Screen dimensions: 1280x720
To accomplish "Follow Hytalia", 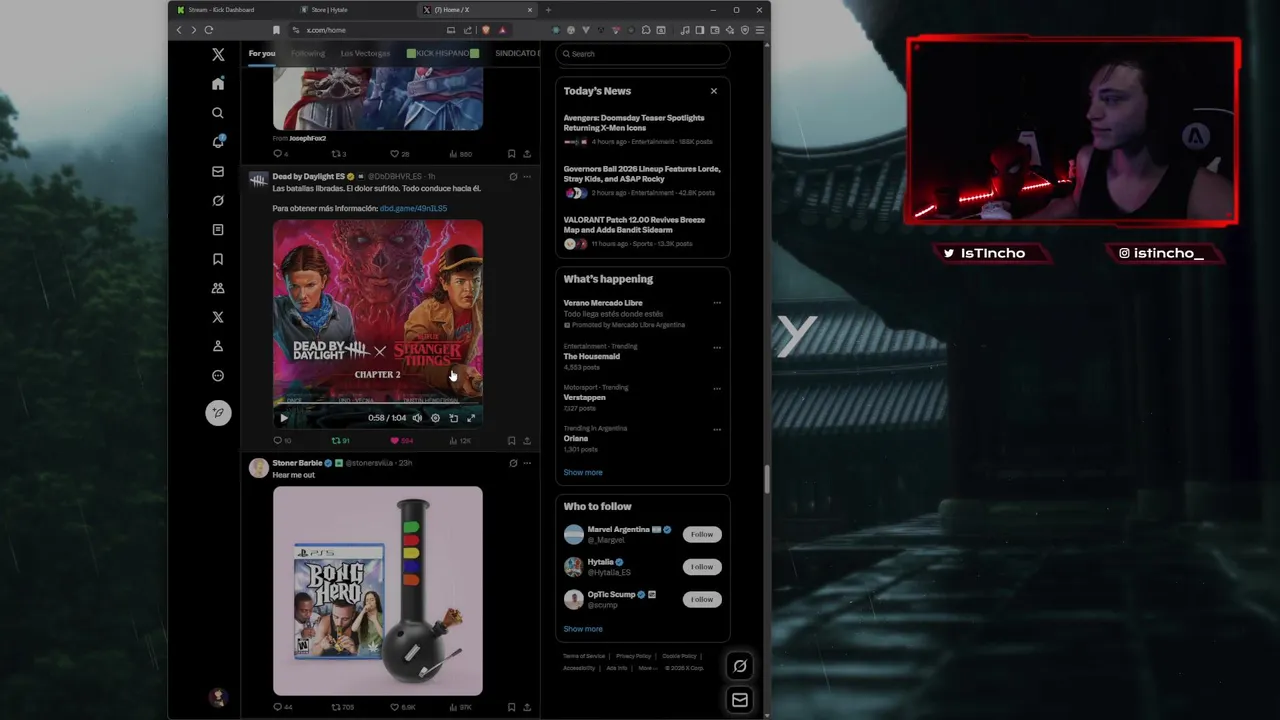I will click(702, 567).
